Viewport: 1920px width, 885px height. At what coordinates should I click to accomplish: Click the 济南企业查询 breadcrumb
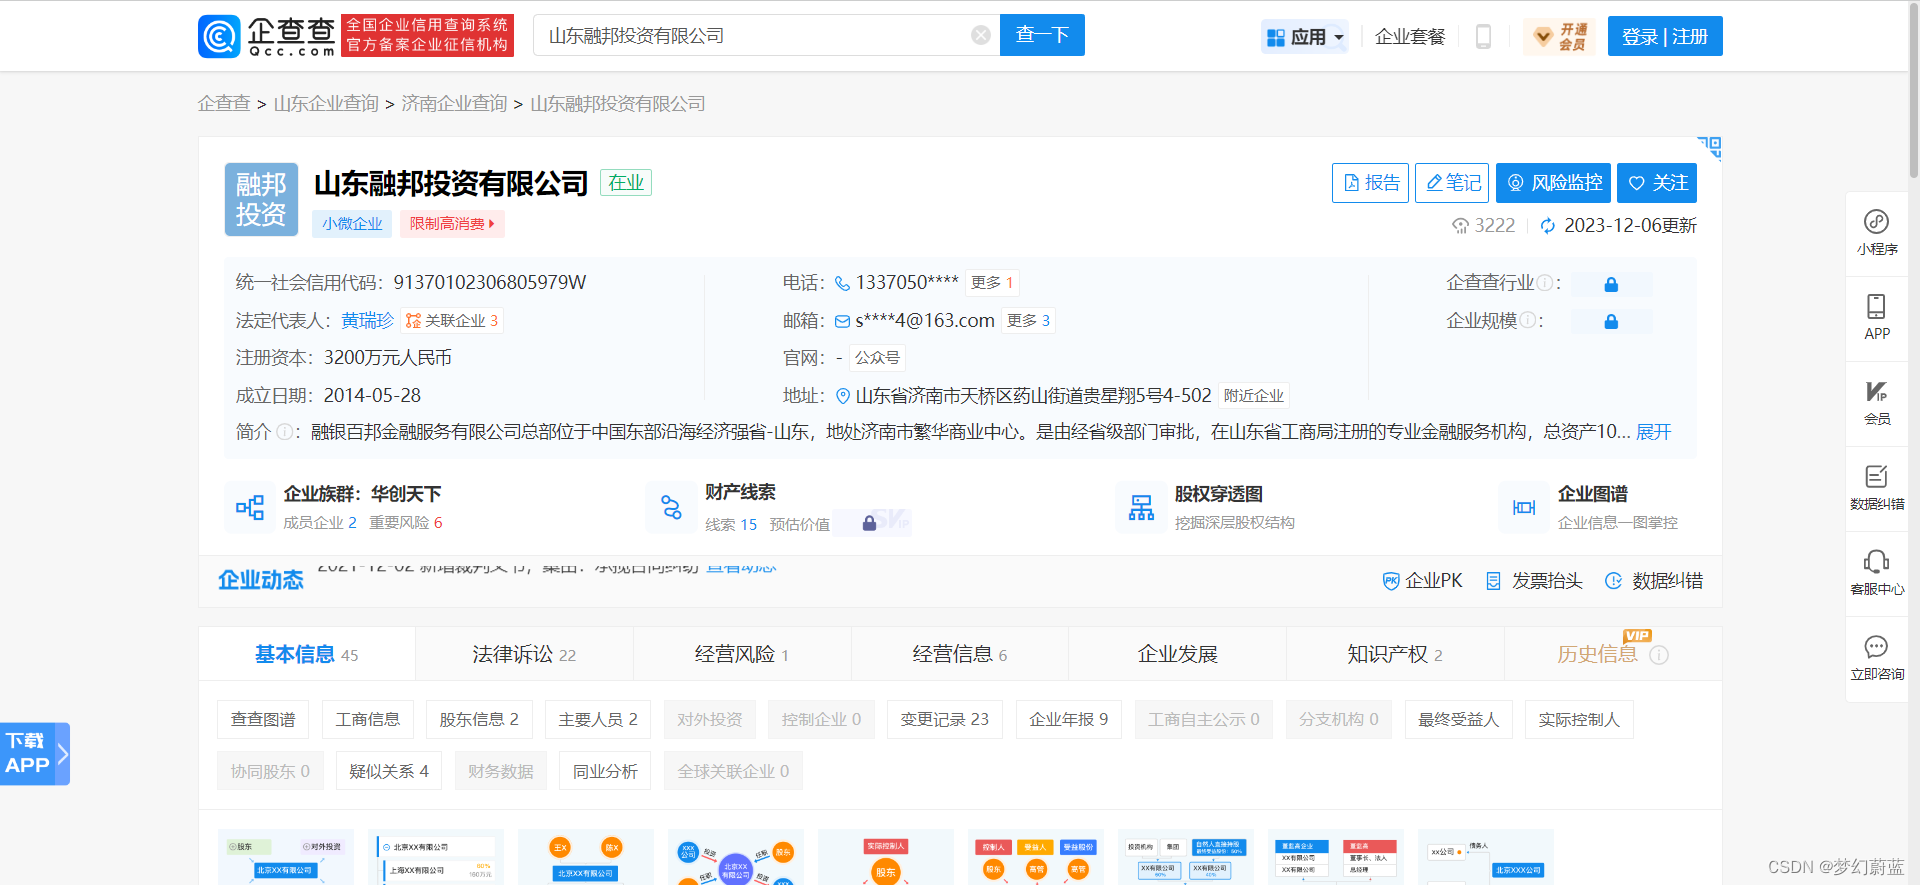454,104
